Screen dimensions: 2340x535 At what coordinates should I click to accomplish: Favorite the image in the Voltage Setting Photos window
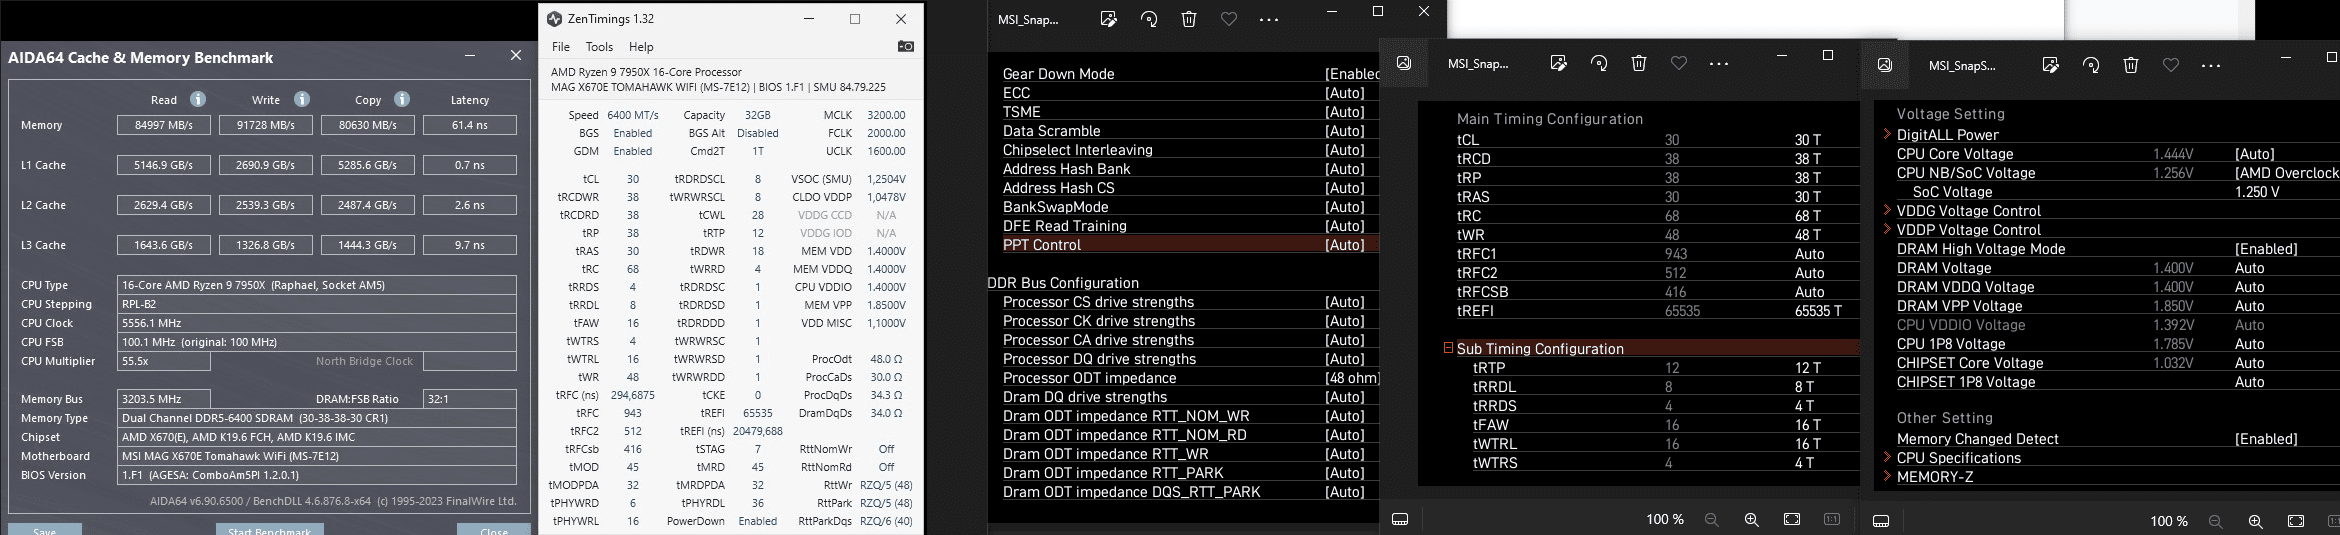click(x=2171, y=65)
